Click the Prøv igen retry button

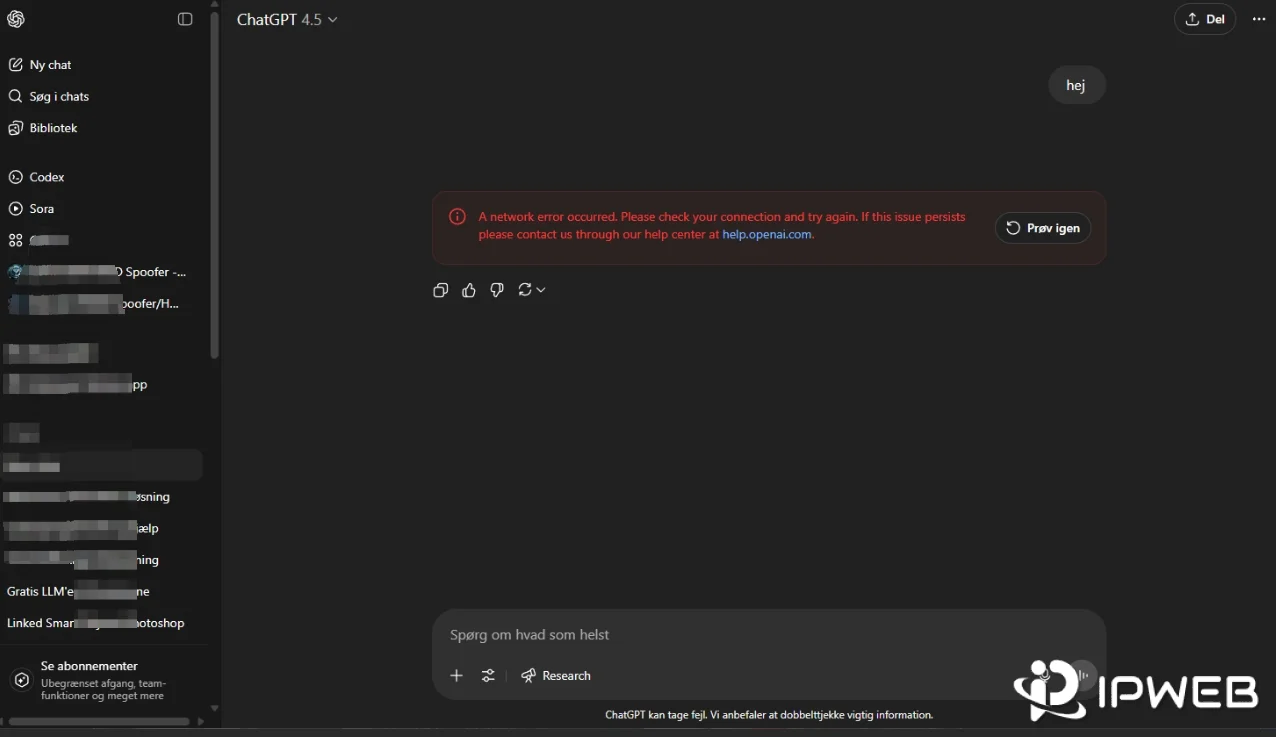1043,228
